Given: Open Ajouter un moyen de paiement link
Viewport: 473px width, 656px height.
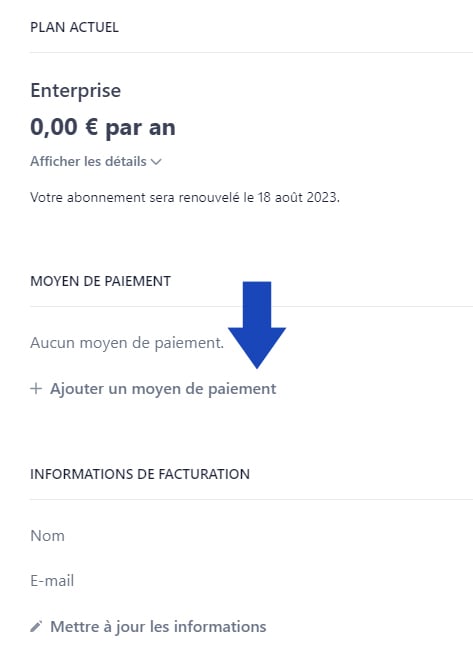Looking at the screenshot, I should pyautogui.click(x=153, y=389).
